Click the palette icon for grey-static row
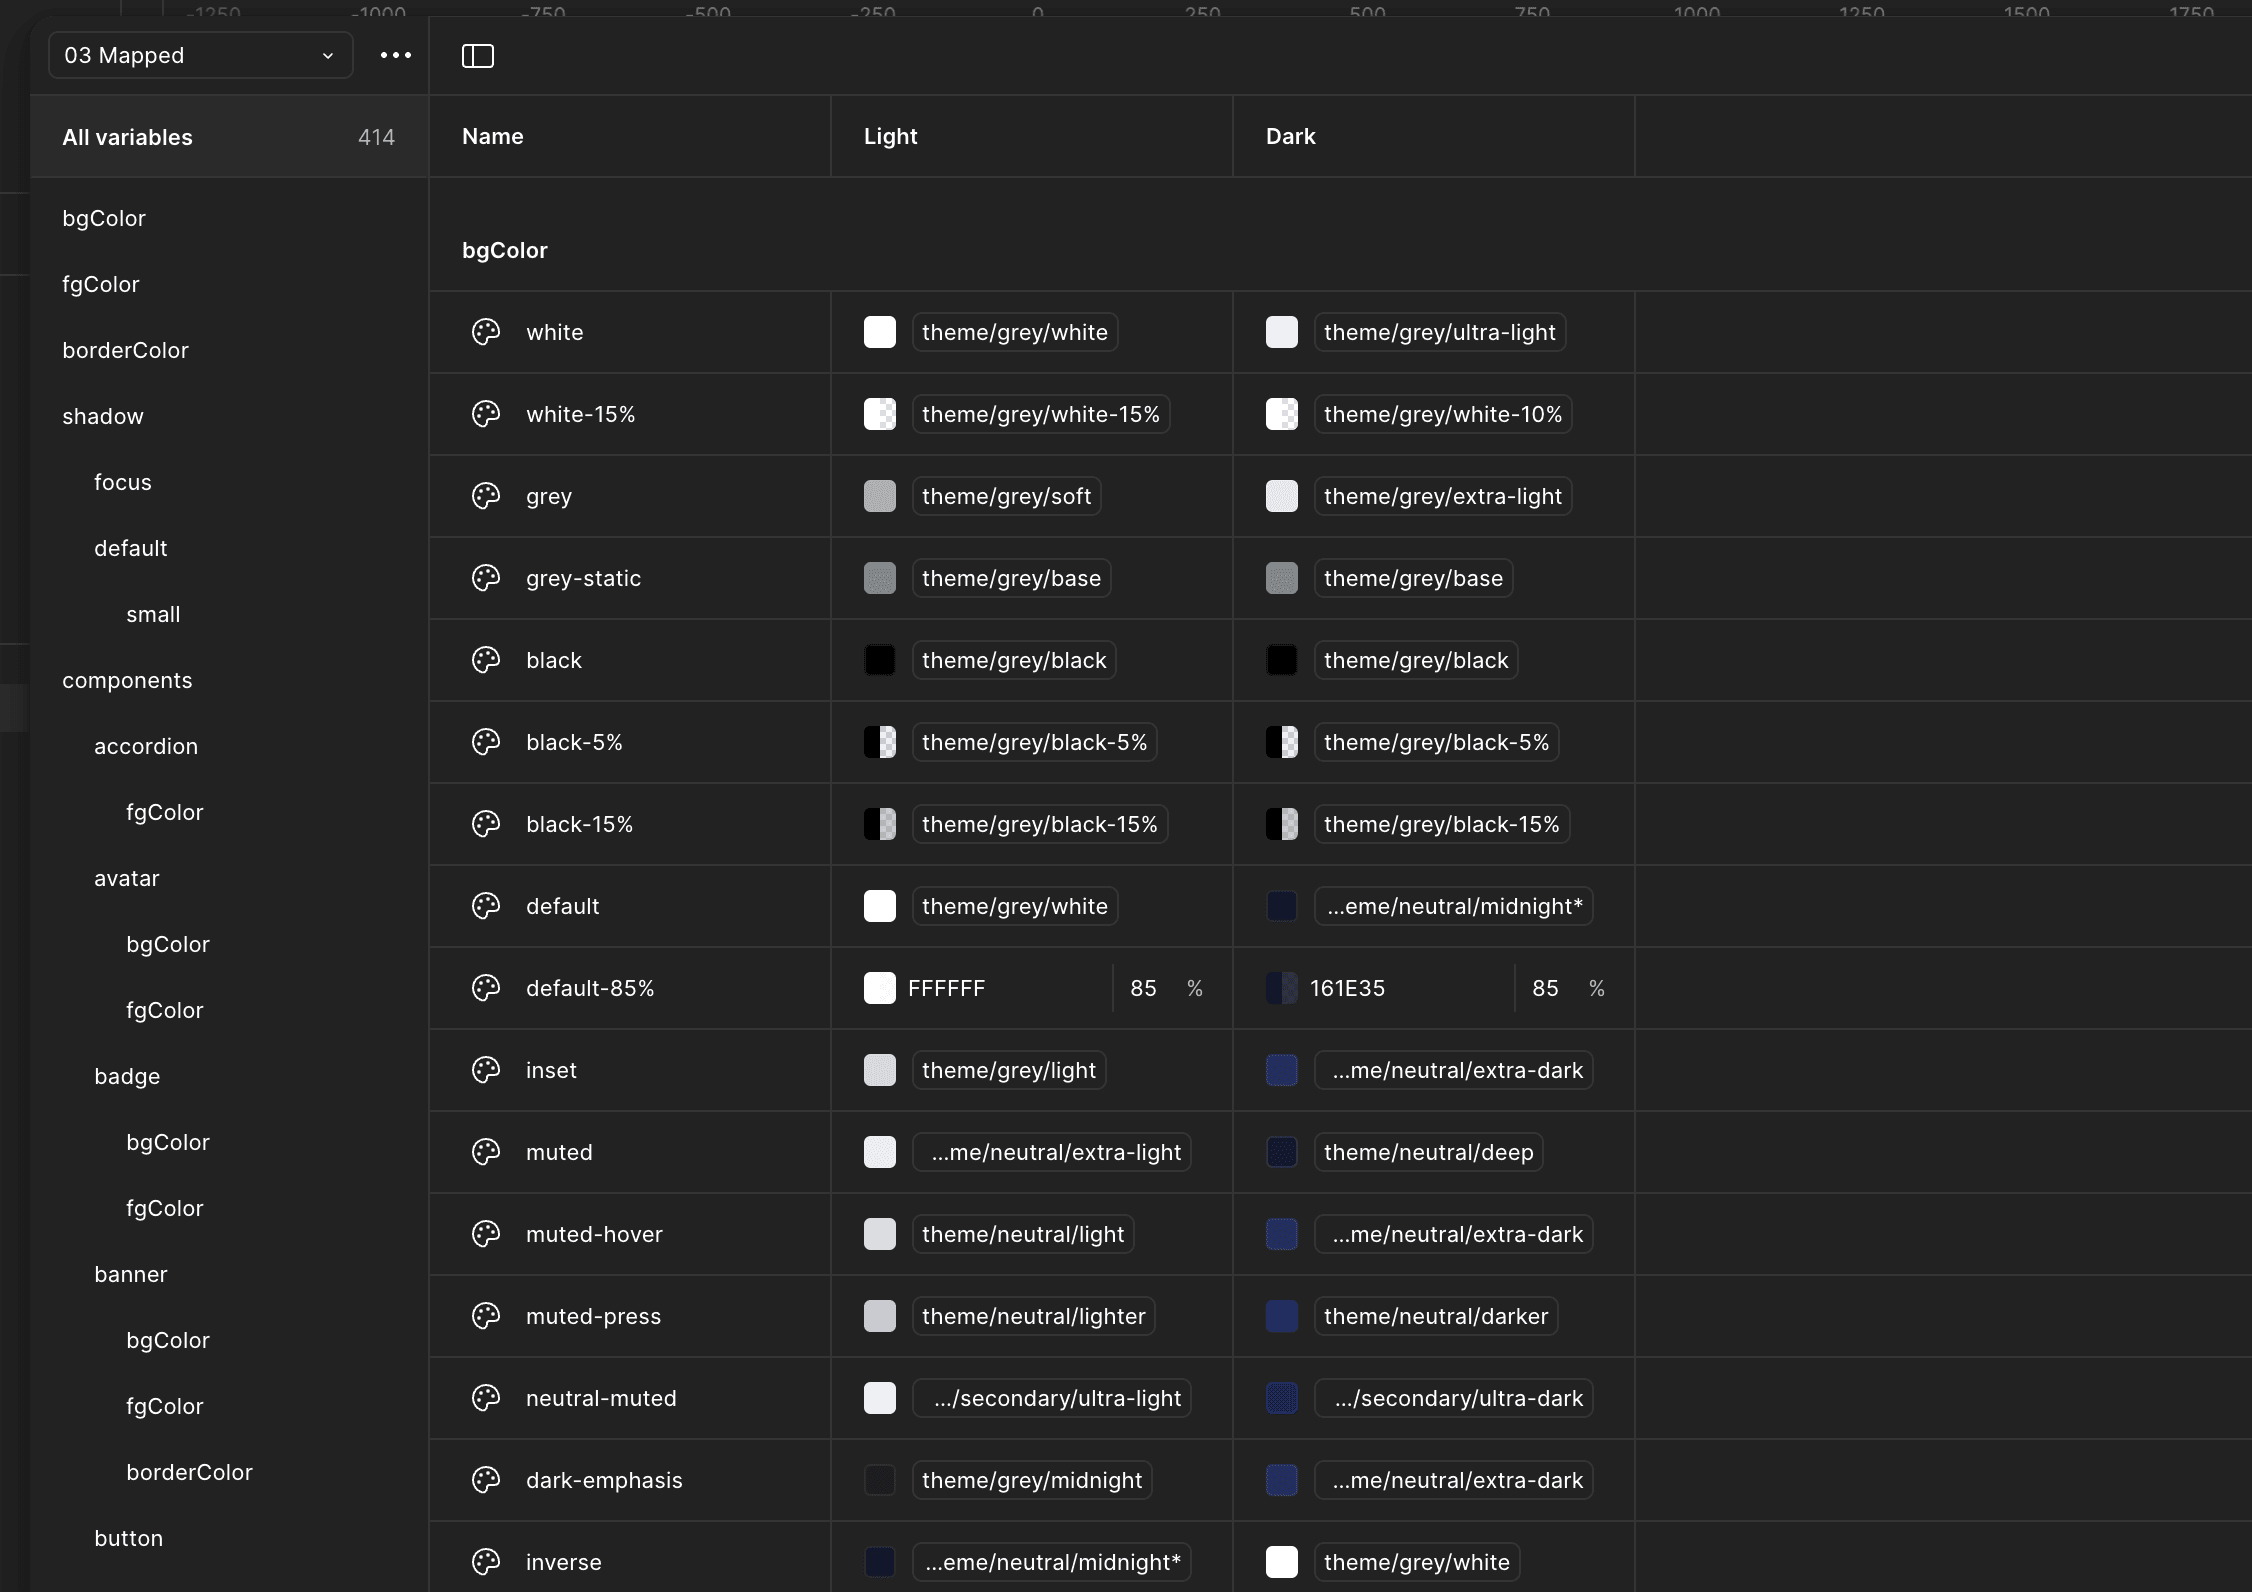Screen dimensions: 2252x1592 tap(486, 578)
